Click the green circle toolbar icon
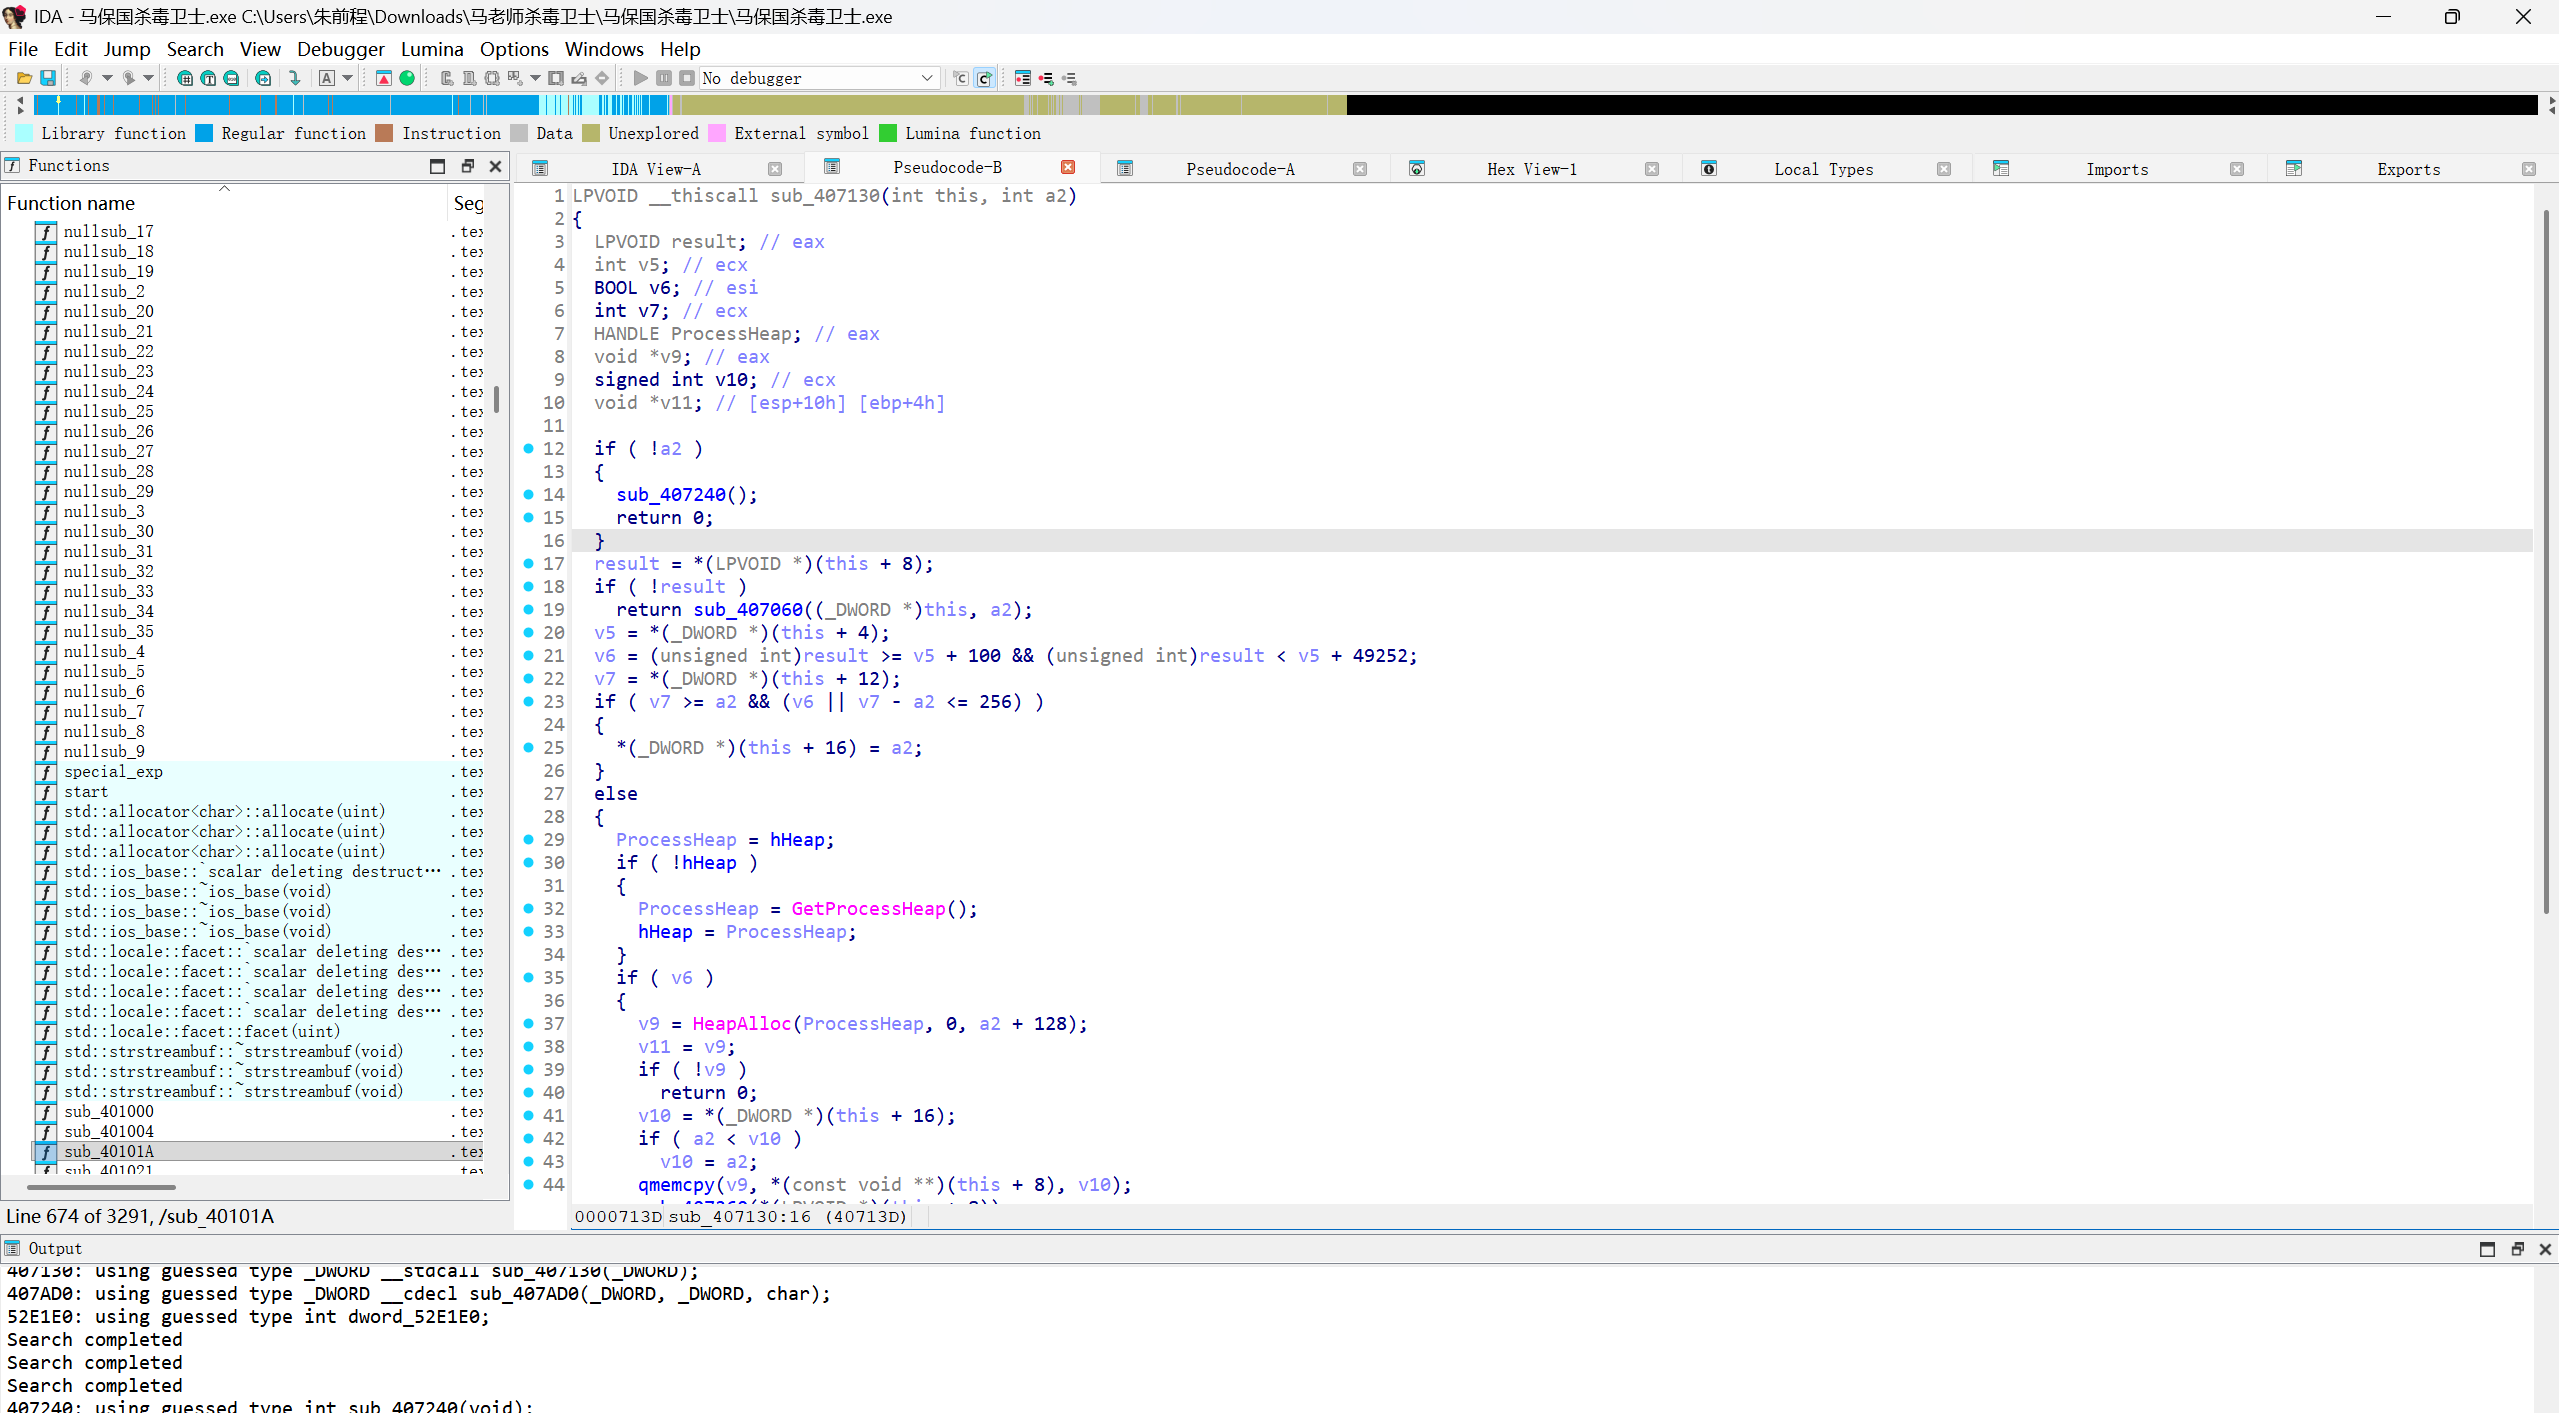2559x1413 pixels. 407,78
